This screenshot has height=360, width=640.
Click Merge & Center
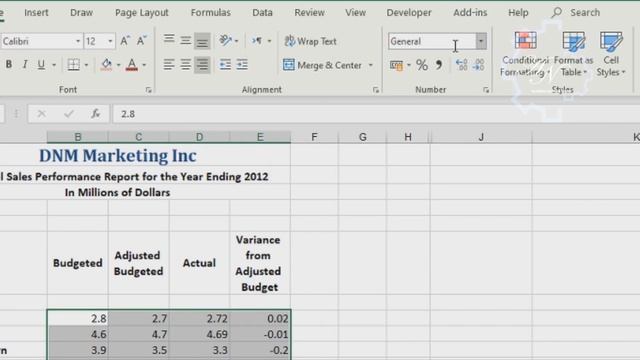coord(322,65)
